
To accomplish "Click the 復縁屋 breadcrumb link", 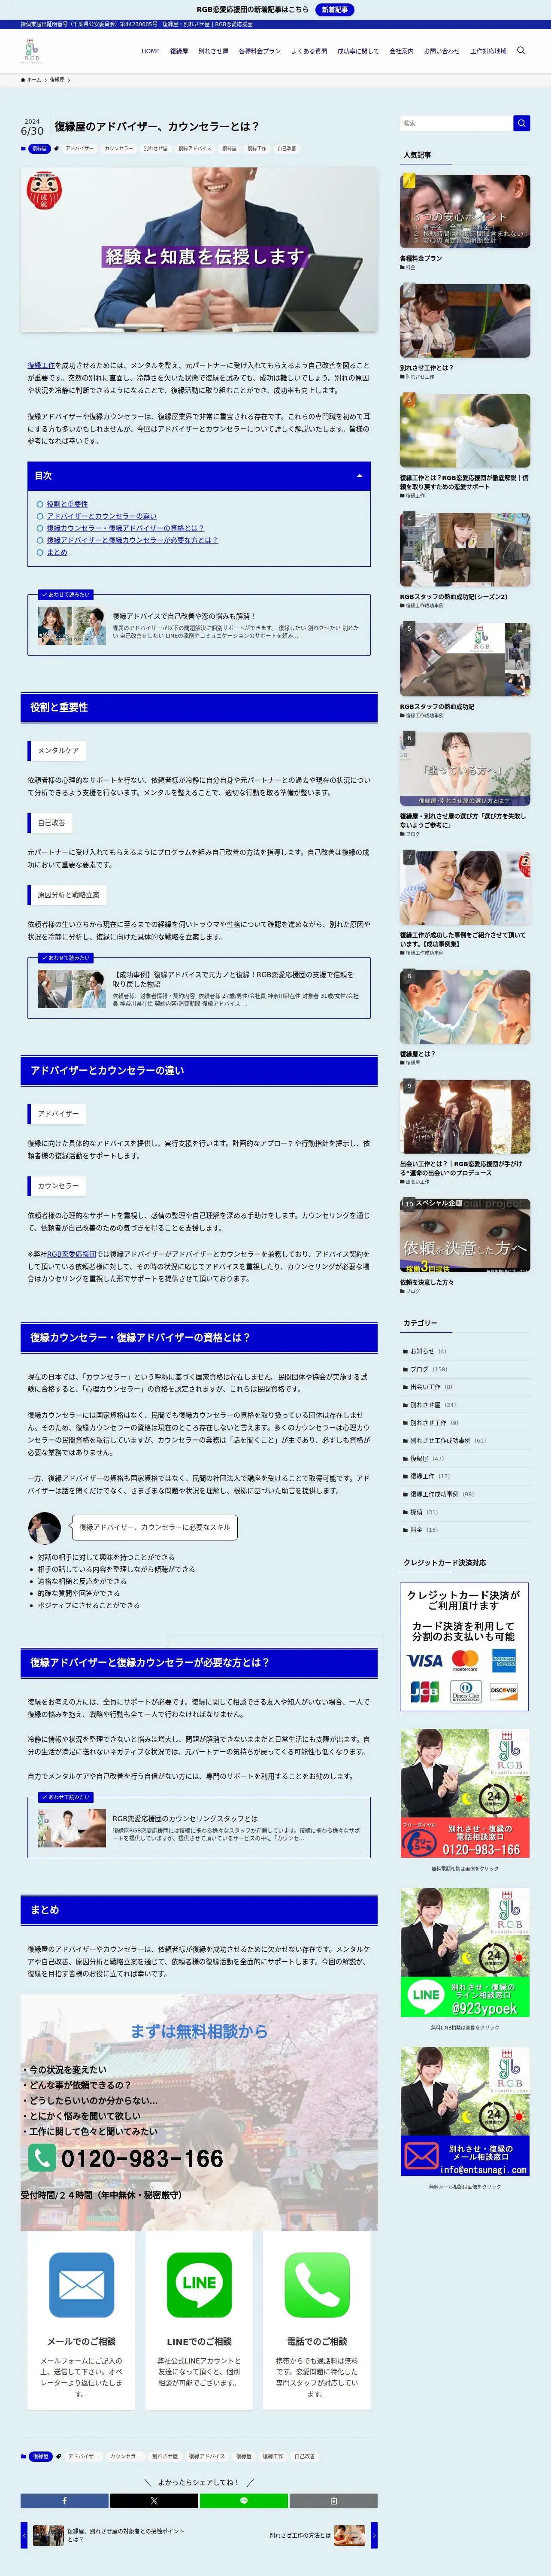I will pos(57,80).
